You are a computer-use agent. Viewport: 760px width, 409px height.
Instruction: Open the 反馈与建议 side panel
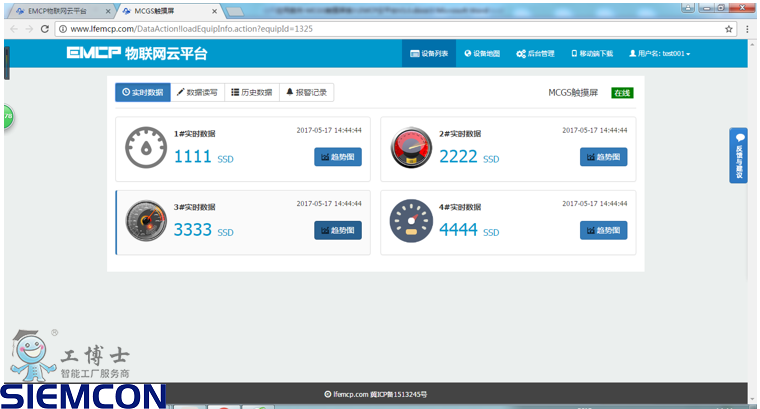(738, 156)
